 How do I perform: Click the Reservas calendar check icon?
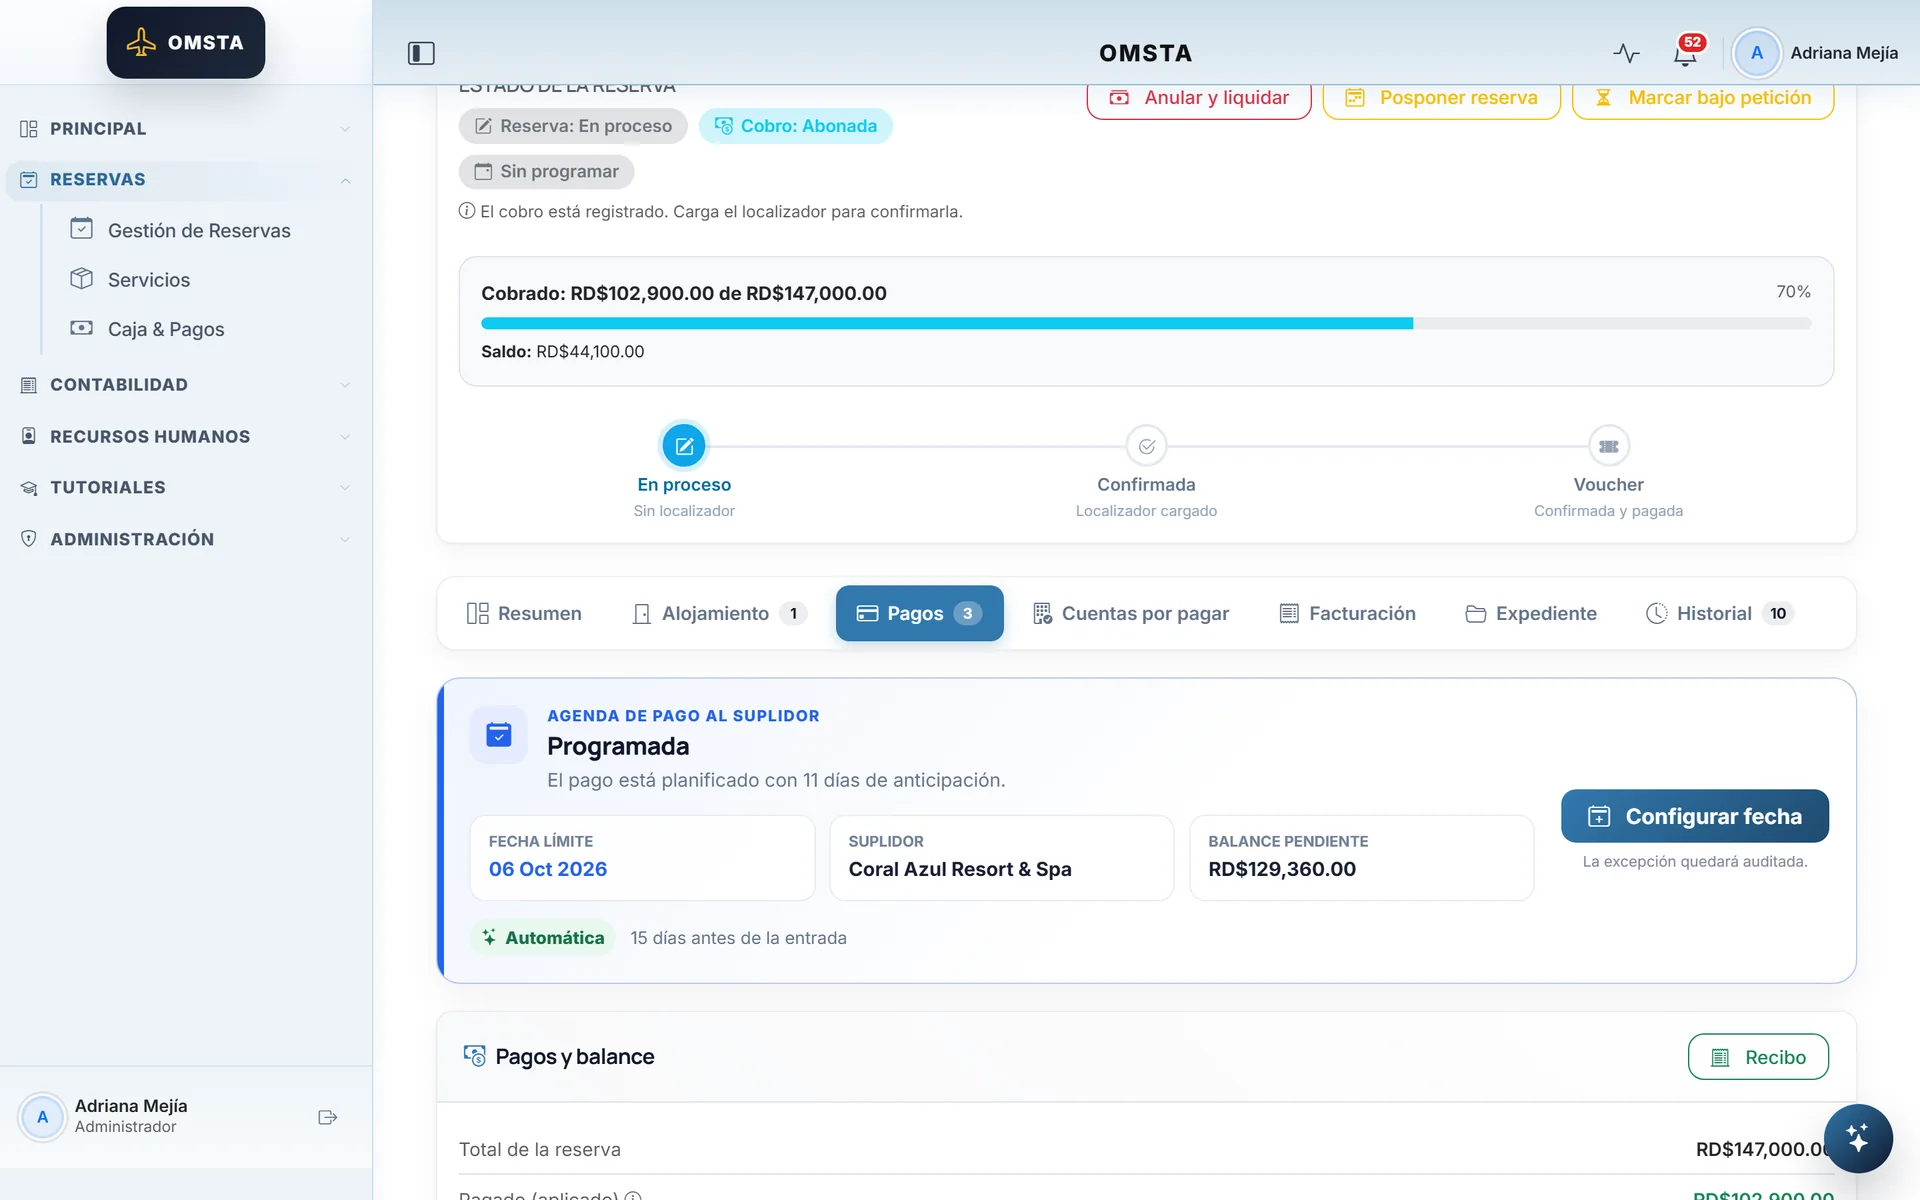click(29, 180)
